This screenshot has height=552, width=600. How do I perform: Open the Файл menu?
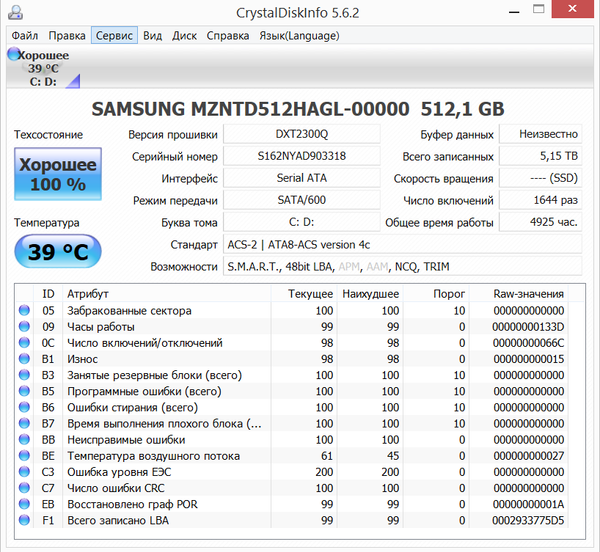coord(25,36)
